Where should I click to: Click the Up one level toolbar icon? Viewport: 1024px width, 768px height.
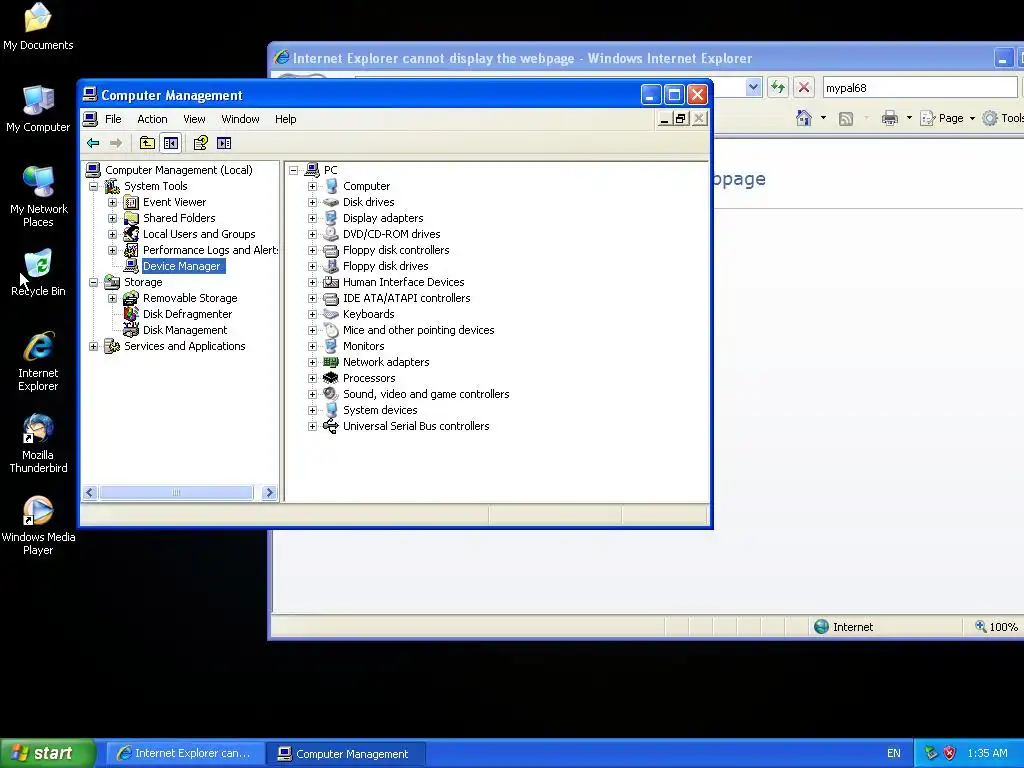(x=148, y=143)
